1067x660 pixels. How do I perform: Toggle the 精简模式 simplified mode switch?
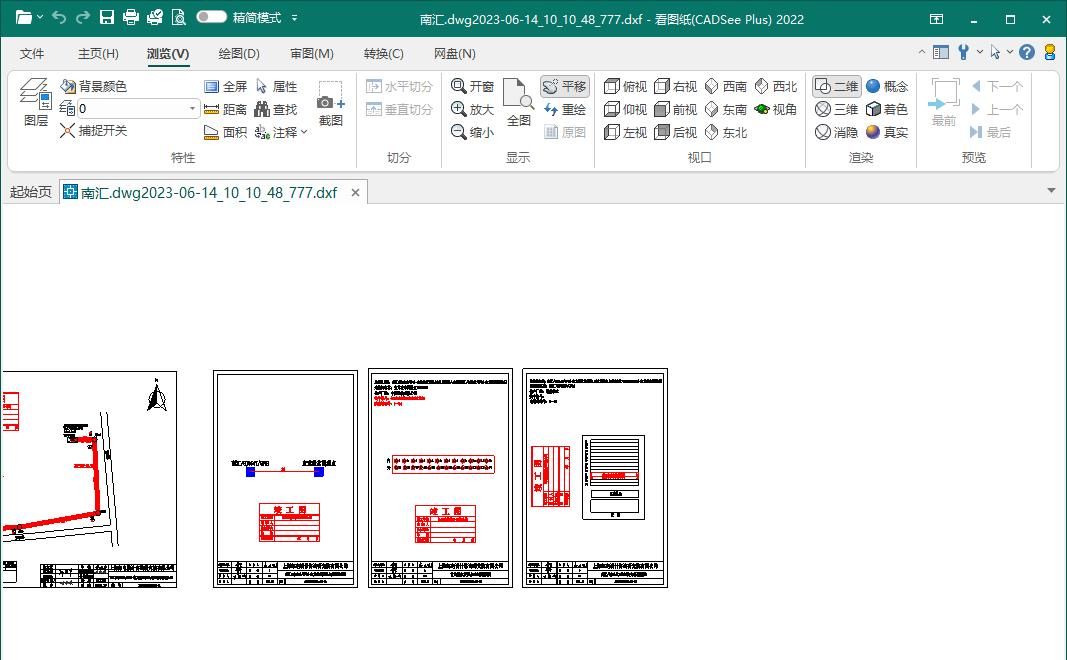point(212,17)
